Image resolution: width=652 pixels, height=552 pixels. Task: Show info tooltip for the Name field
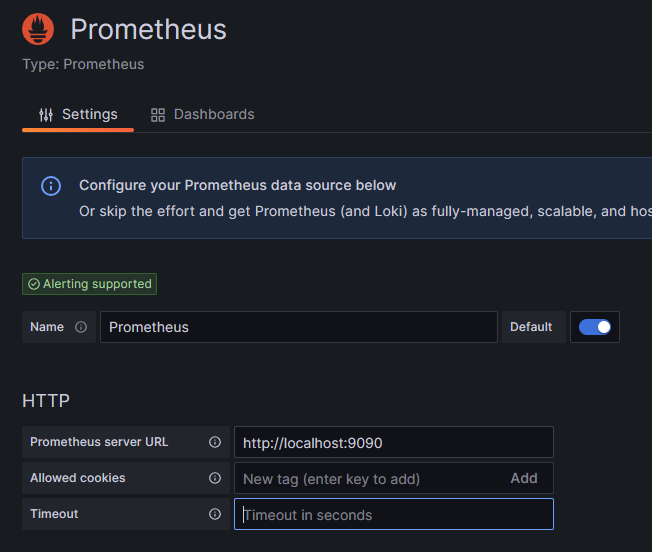81,327
